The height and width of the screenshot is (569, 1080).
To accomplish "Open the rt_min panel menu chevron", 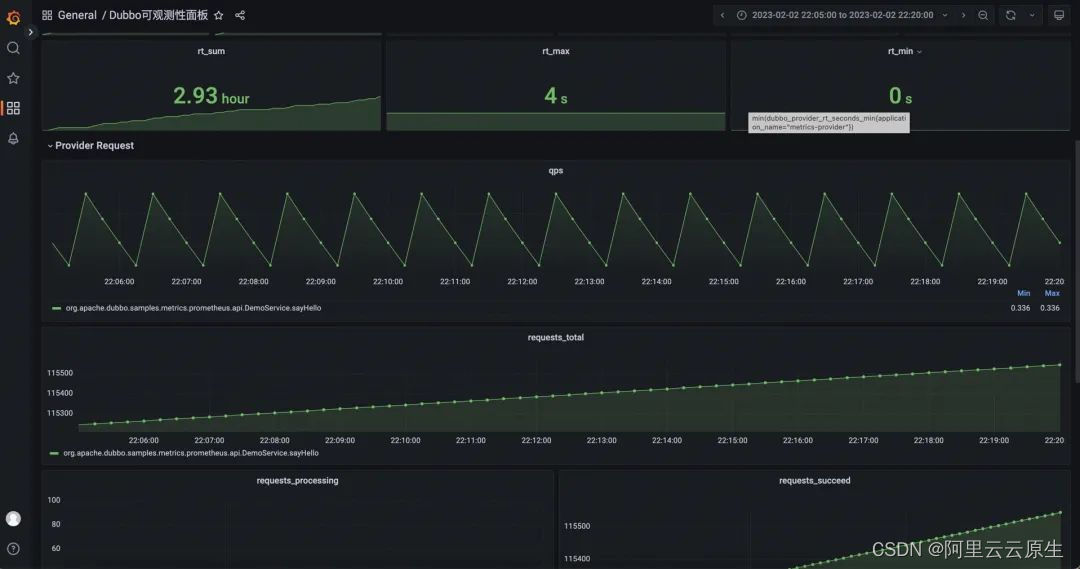I will pyautogui.click(x=920, y=52).
